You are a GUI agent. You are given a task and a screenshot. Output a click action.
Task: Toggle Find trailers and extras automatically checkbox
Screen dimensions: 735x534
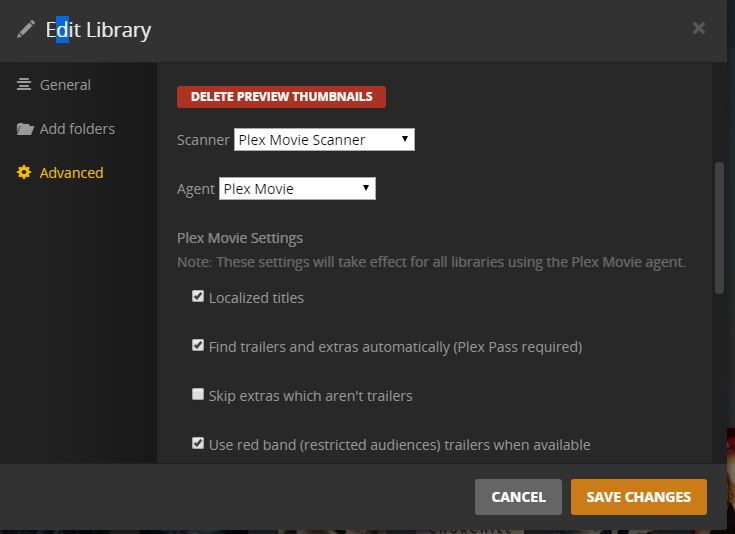(x=198, y=346)
